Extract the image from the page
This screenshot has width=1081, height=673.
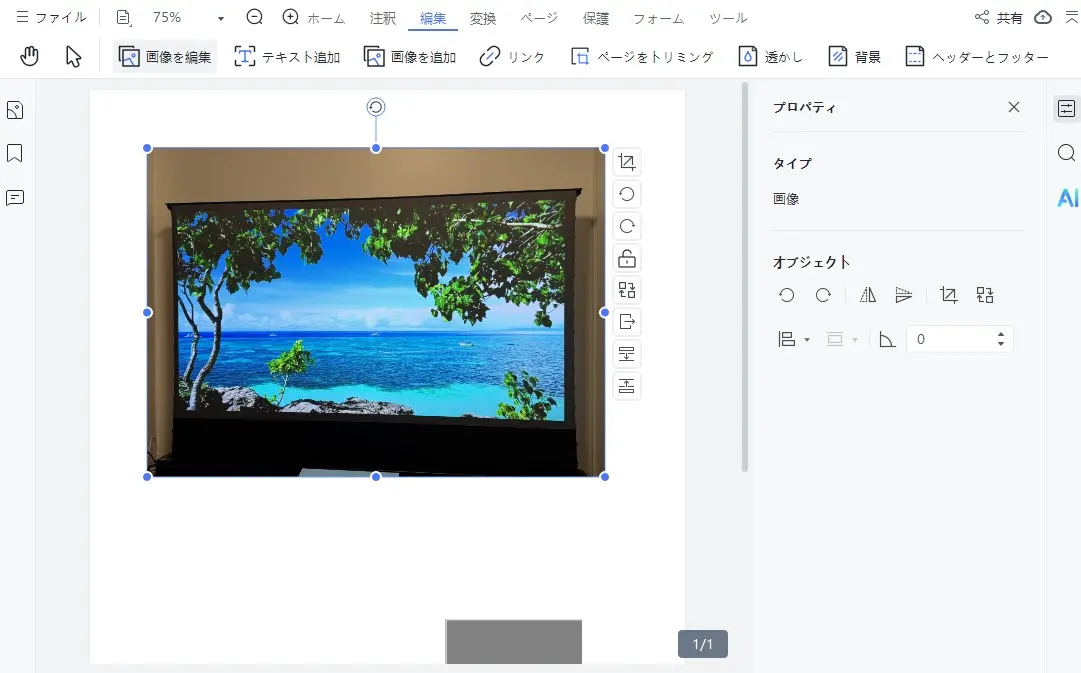click(627, 322)
